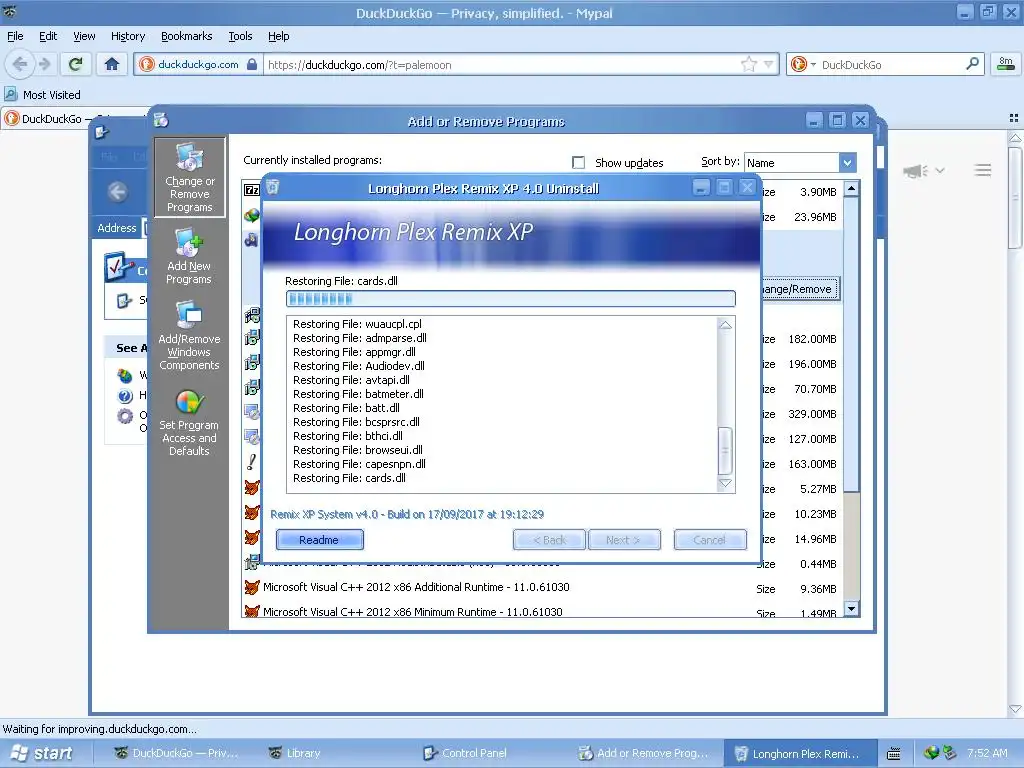Select Change or Remove Programs sidebar icon

189,177
